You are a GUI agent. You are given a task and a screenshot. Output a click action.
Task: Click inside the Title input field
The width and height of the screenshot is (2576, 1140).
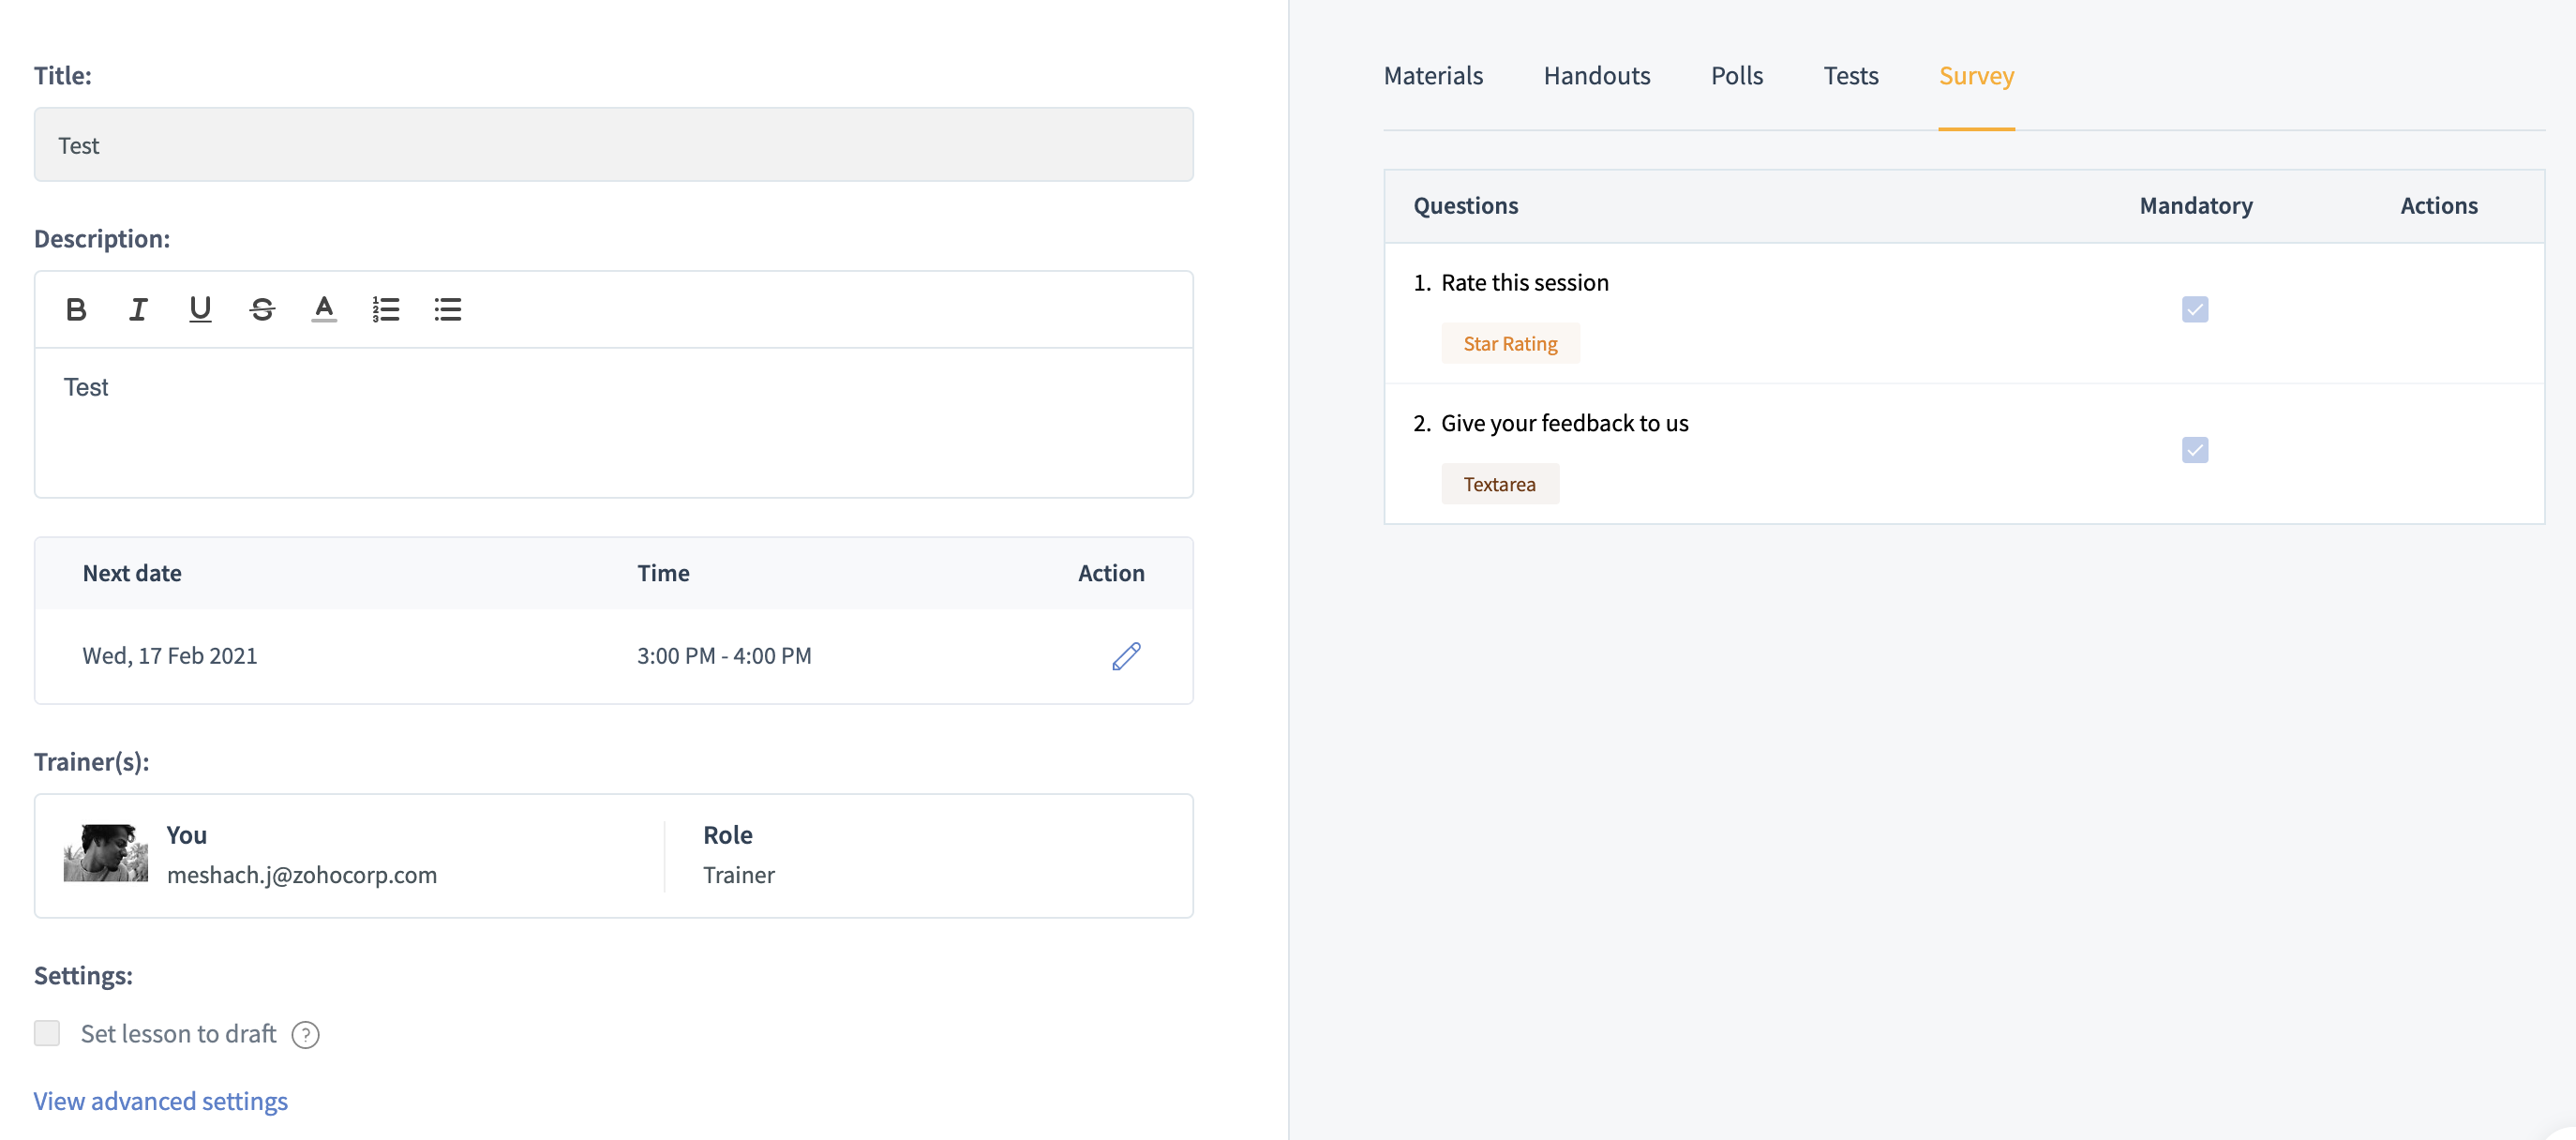coord(613,145)
